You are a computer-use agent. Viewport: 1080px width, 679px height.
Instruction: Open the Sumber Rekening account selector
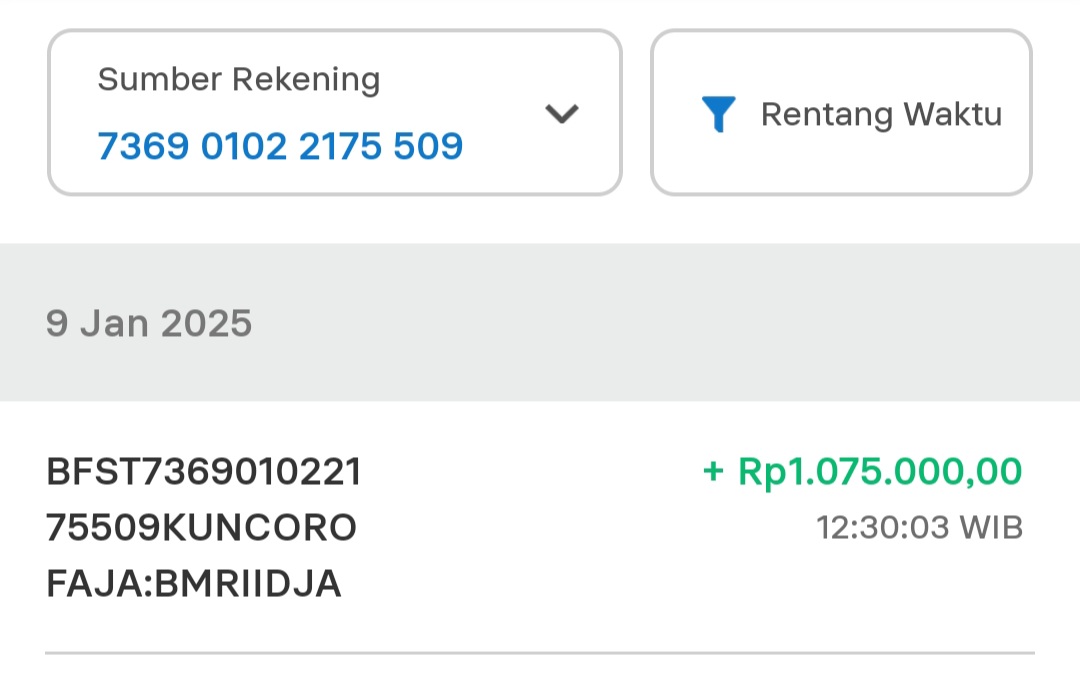[334, 112]
